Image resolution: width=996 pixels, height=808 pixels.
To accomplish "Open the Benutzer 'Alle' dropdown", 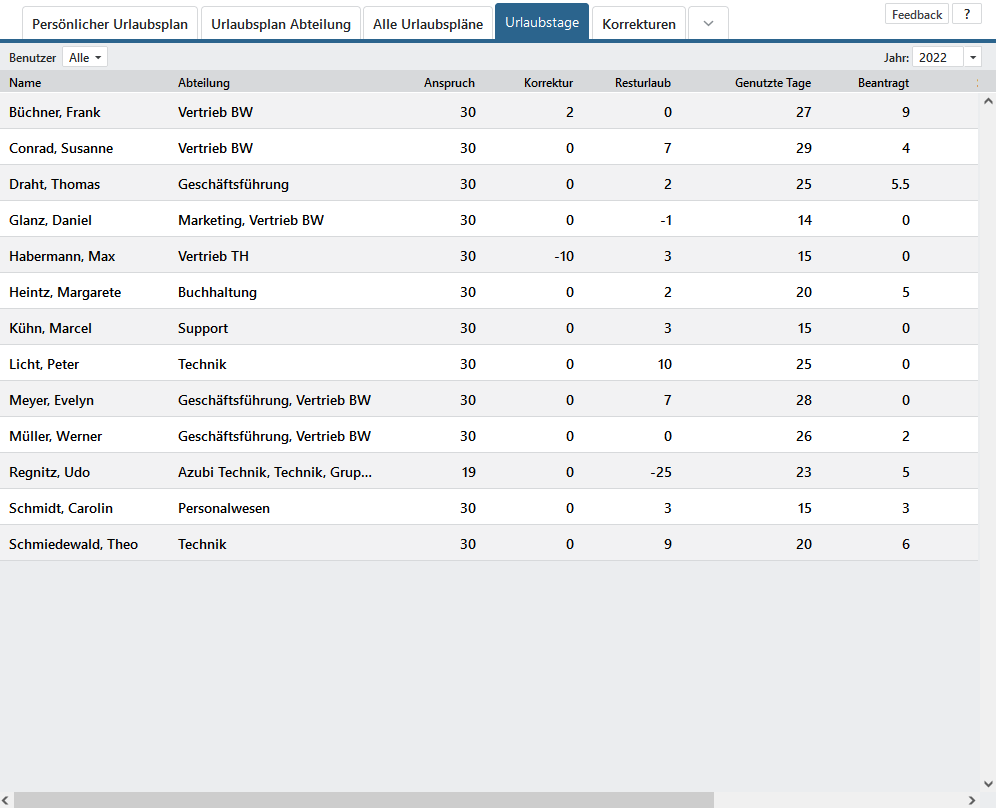I will tap(85, 58).
